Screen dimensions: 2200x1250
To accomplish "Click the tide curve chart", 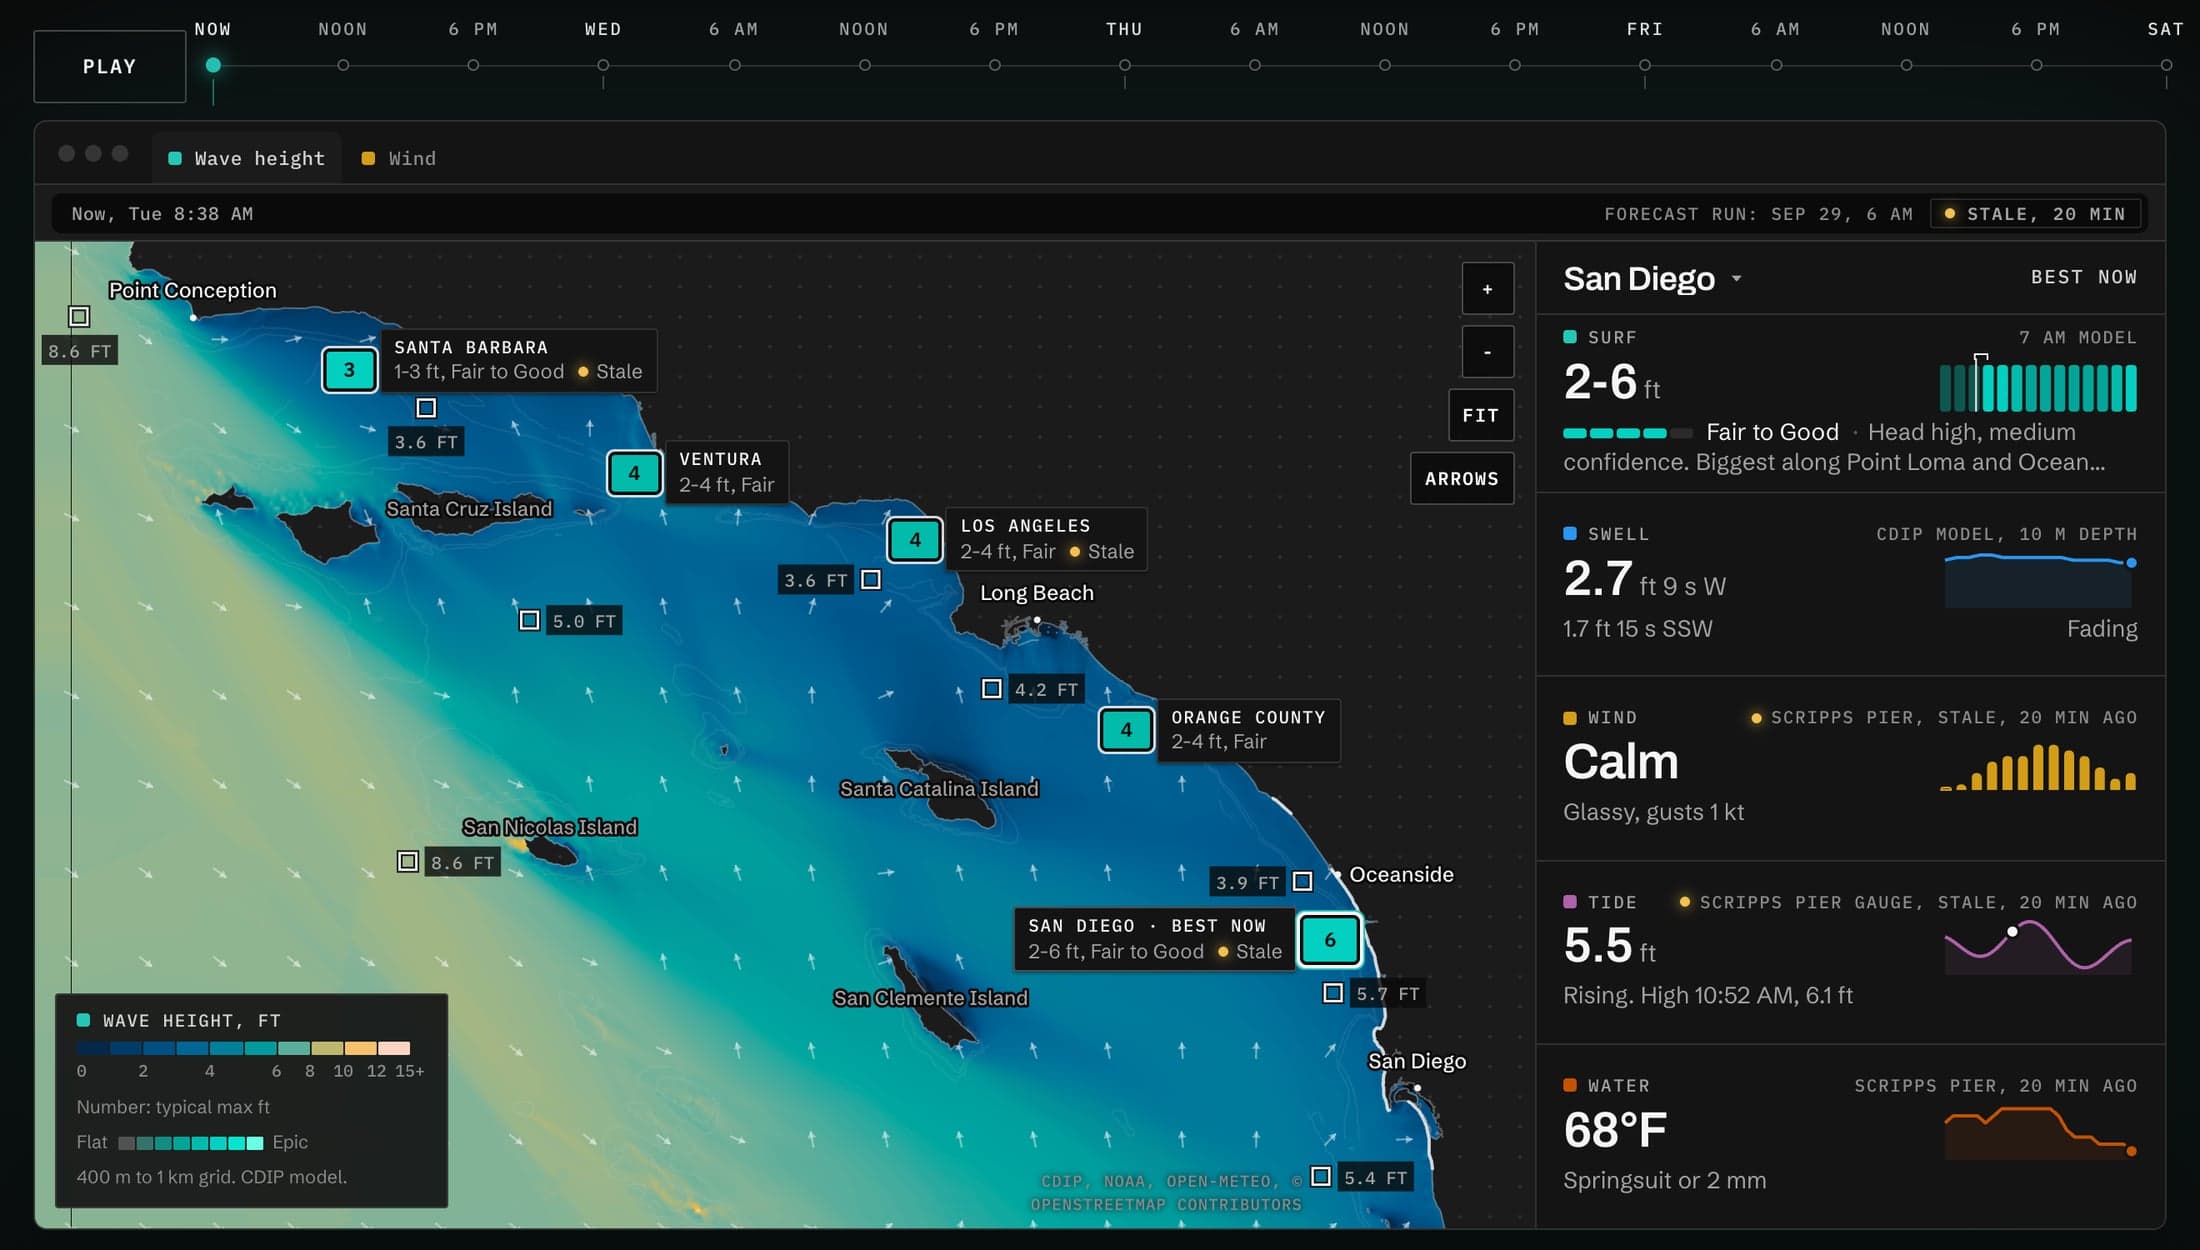I will tap(2038, 947).
